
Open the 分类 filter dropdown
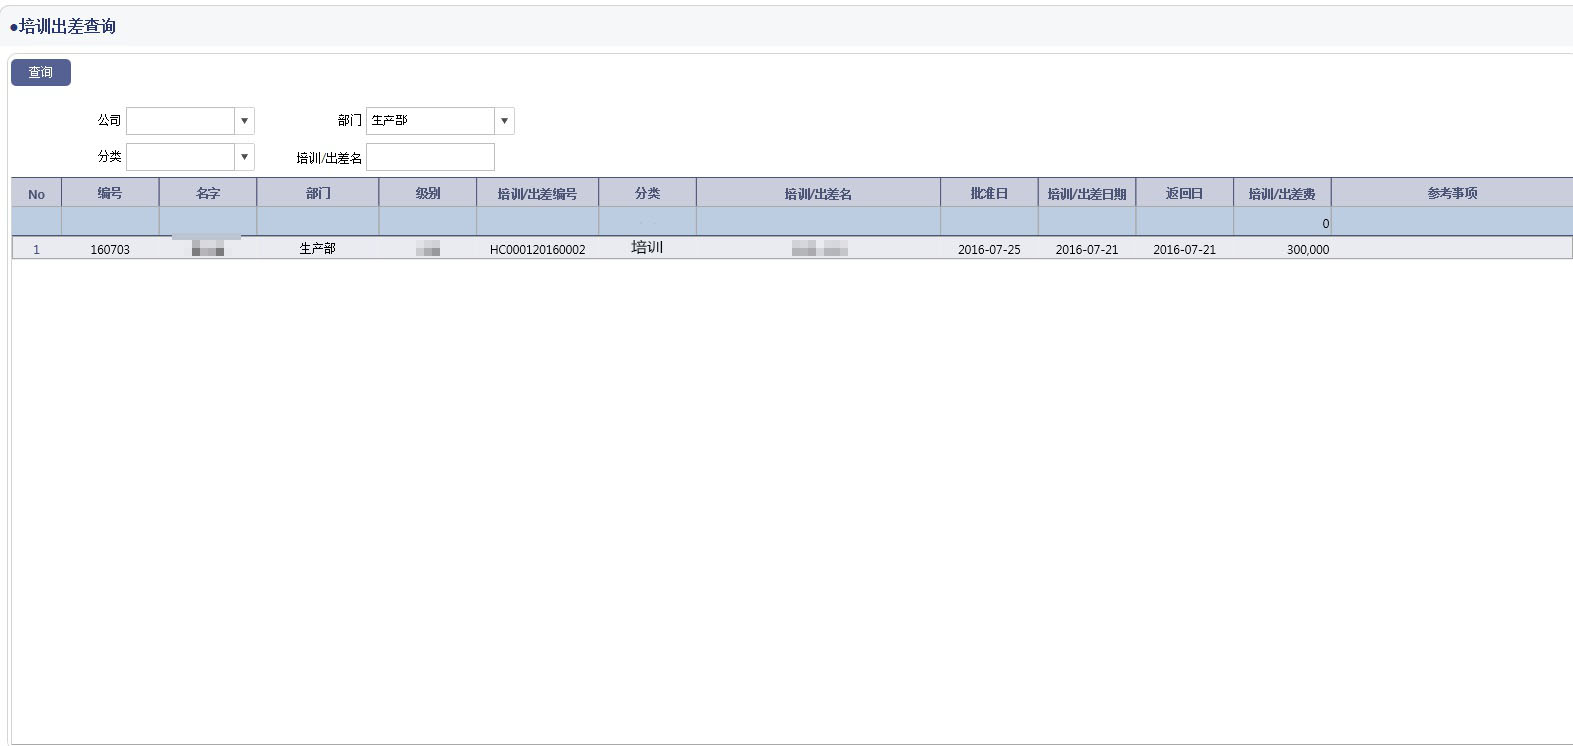(244, 157)
